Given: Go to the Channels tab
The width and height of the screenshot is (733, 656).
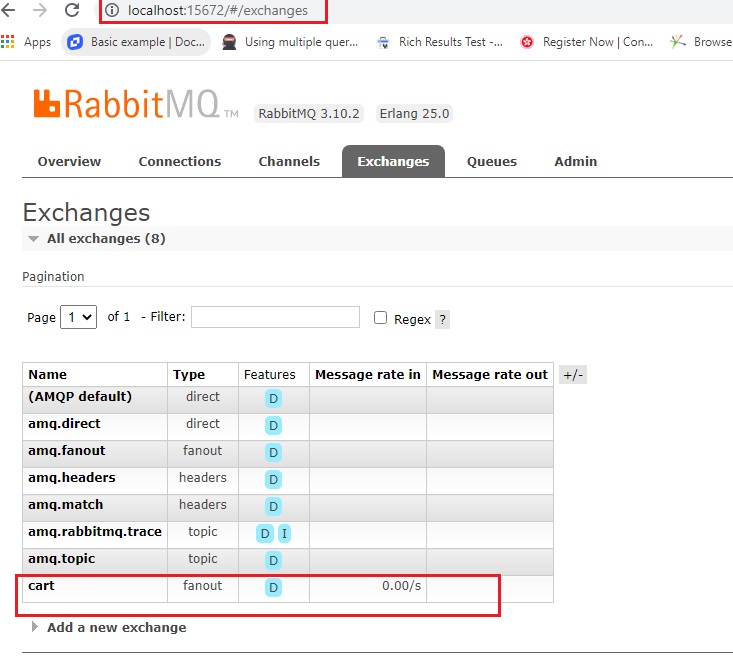Looking at the screenshot, I should tap(289, 161).
